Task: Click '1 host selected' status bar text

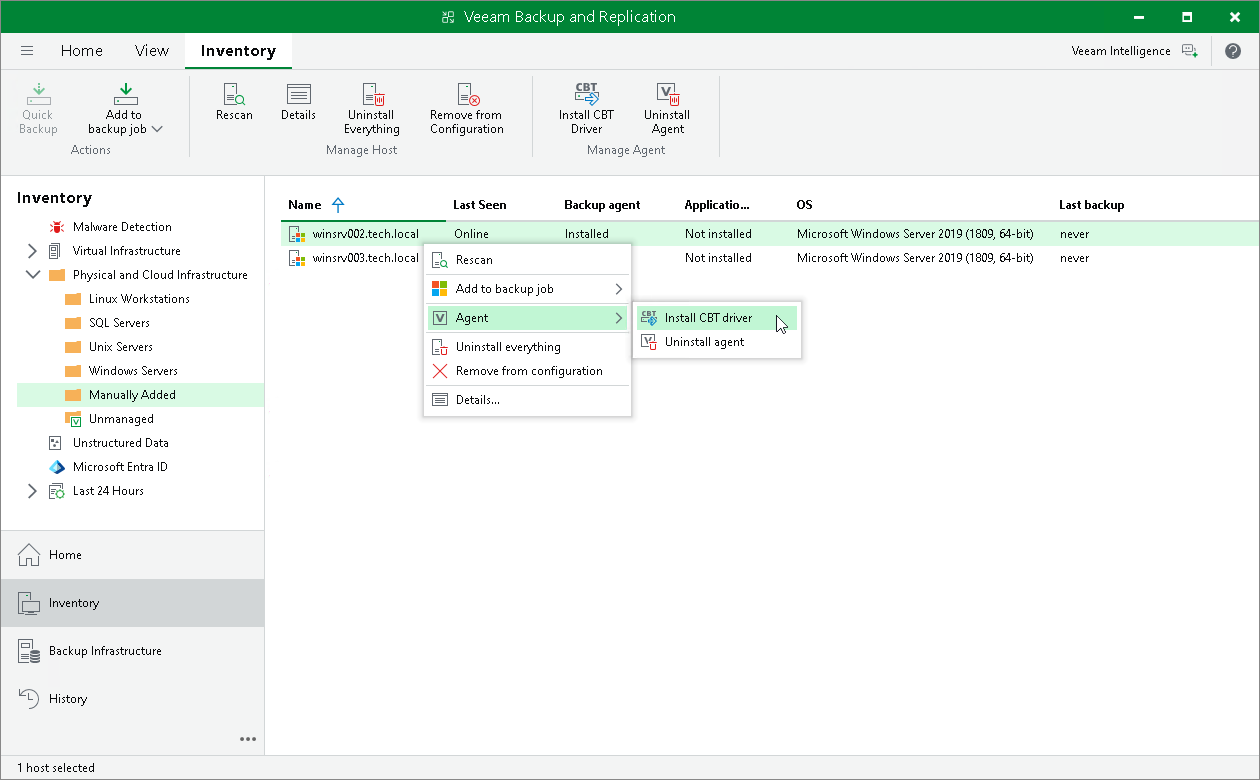Action: 56,768
